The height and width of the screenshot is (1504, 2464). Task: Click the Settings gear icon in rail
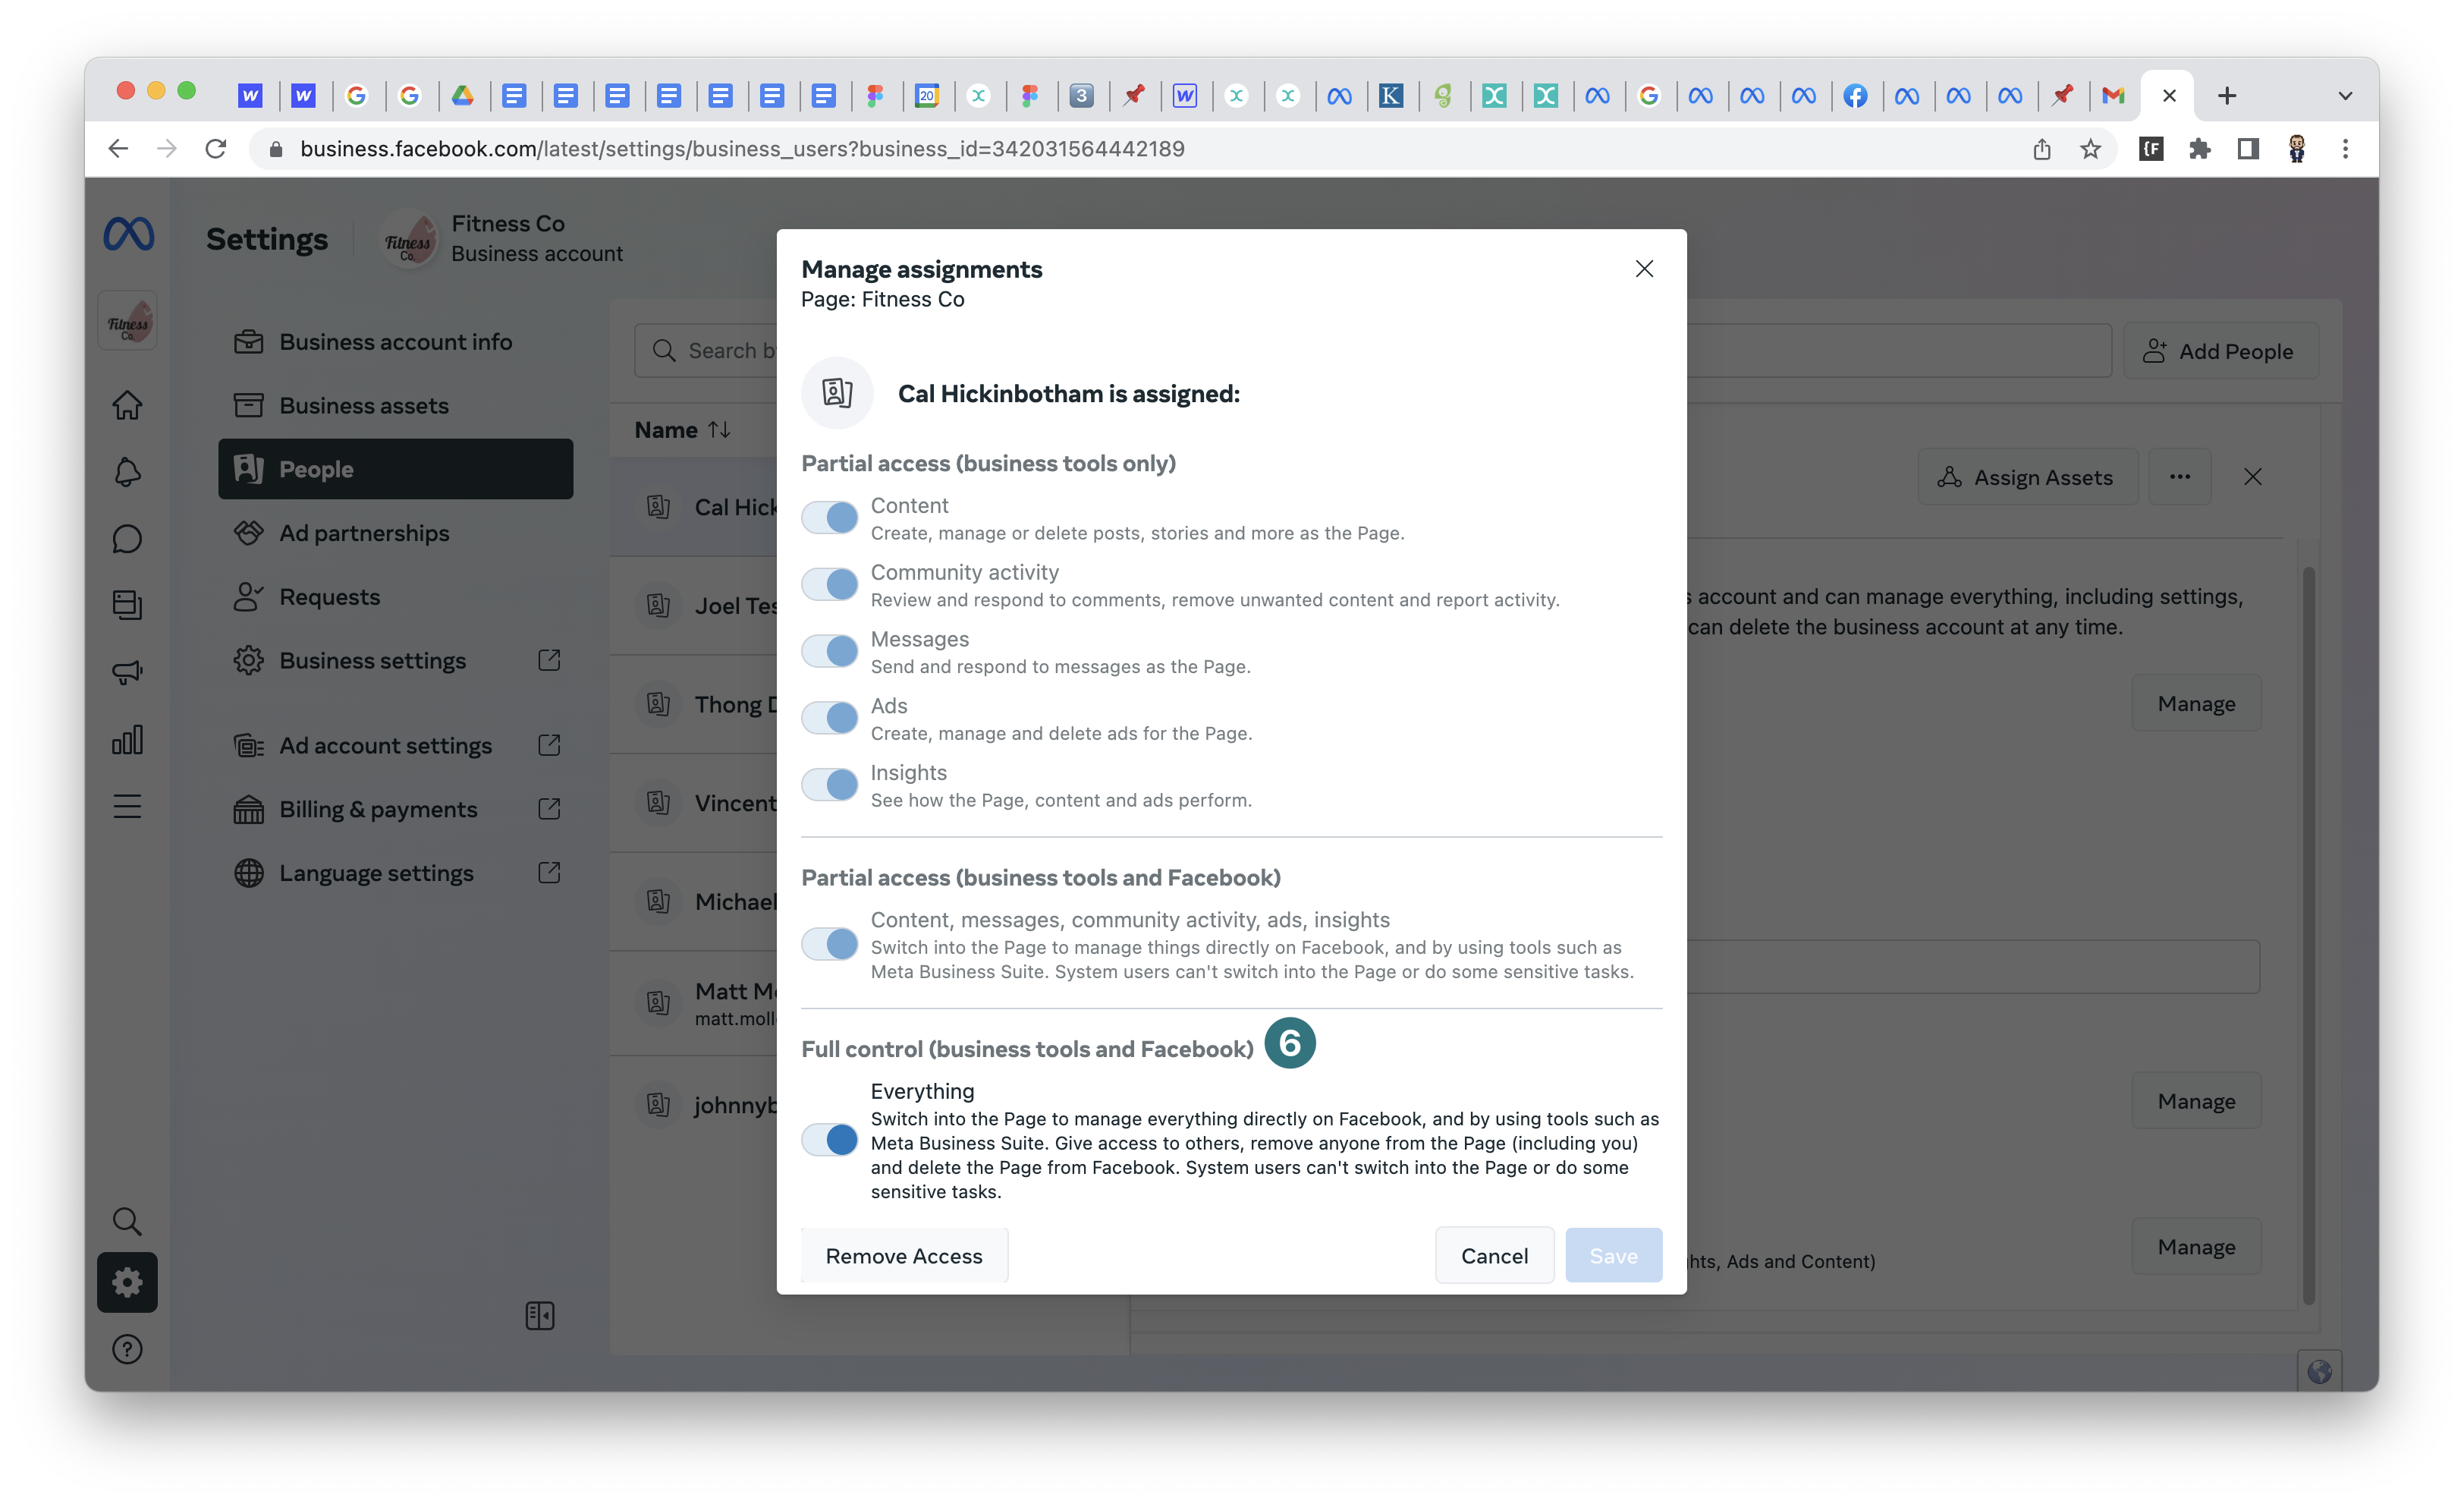click(x=127, y=1282)
